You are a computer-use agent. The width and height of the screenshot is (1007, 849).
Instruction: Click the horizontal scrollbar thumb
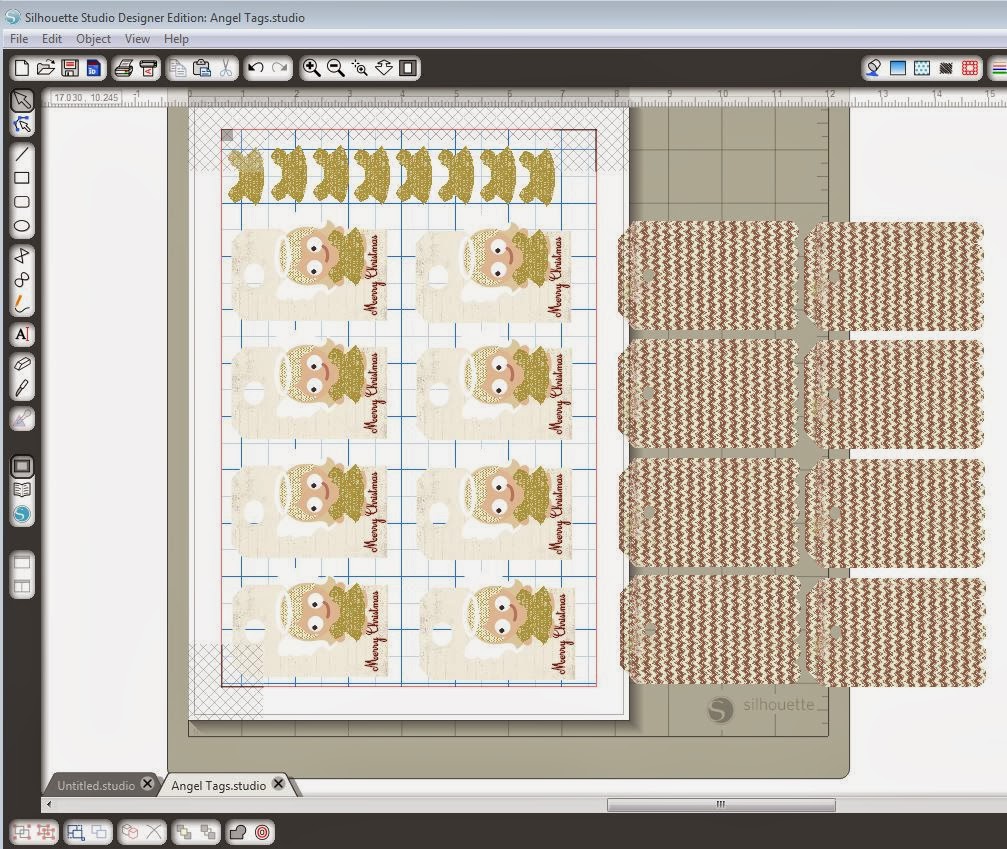click(721, 804)
